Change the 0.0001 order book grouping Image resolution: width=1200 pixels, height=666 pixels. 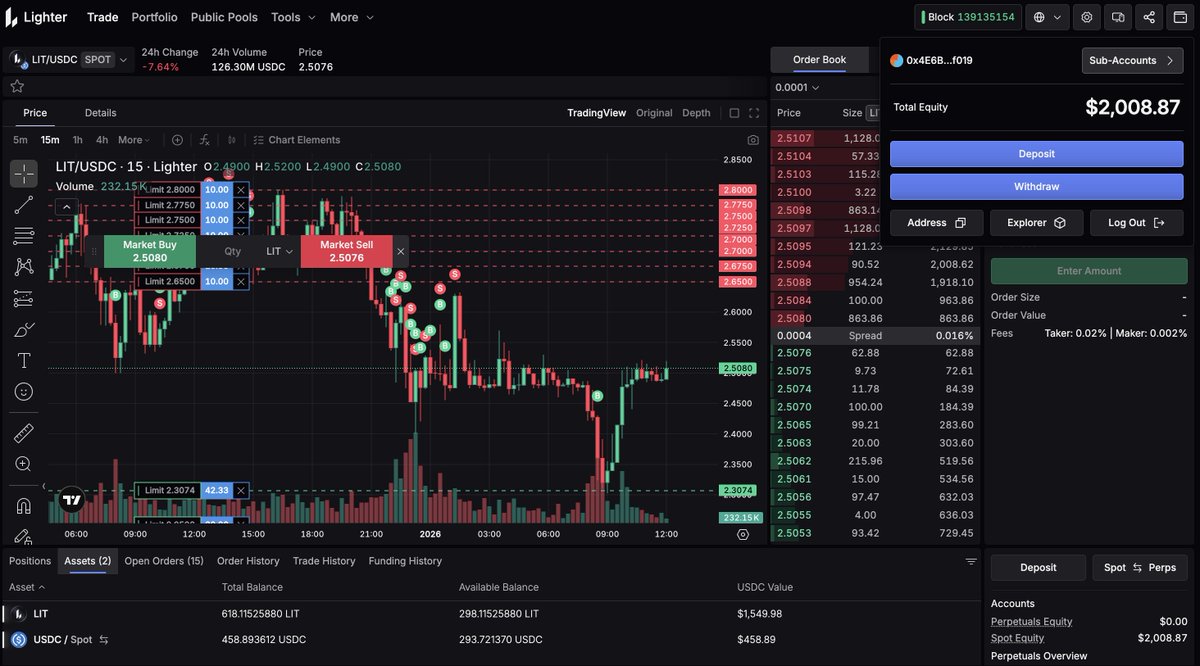pyautogui.click(x=799, y=87)
